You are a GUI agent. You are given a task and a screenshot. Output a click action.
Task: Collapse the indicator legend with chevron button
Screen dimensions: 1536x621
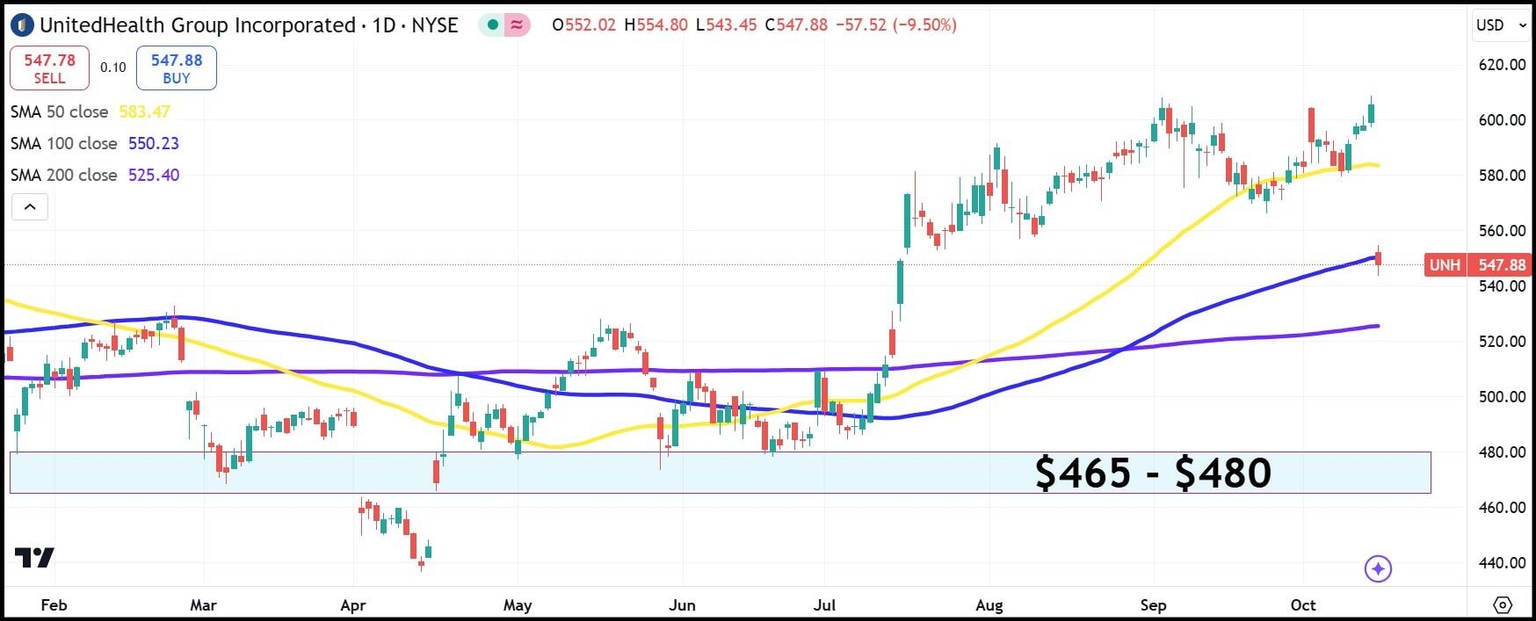click(x=30, y=207)
